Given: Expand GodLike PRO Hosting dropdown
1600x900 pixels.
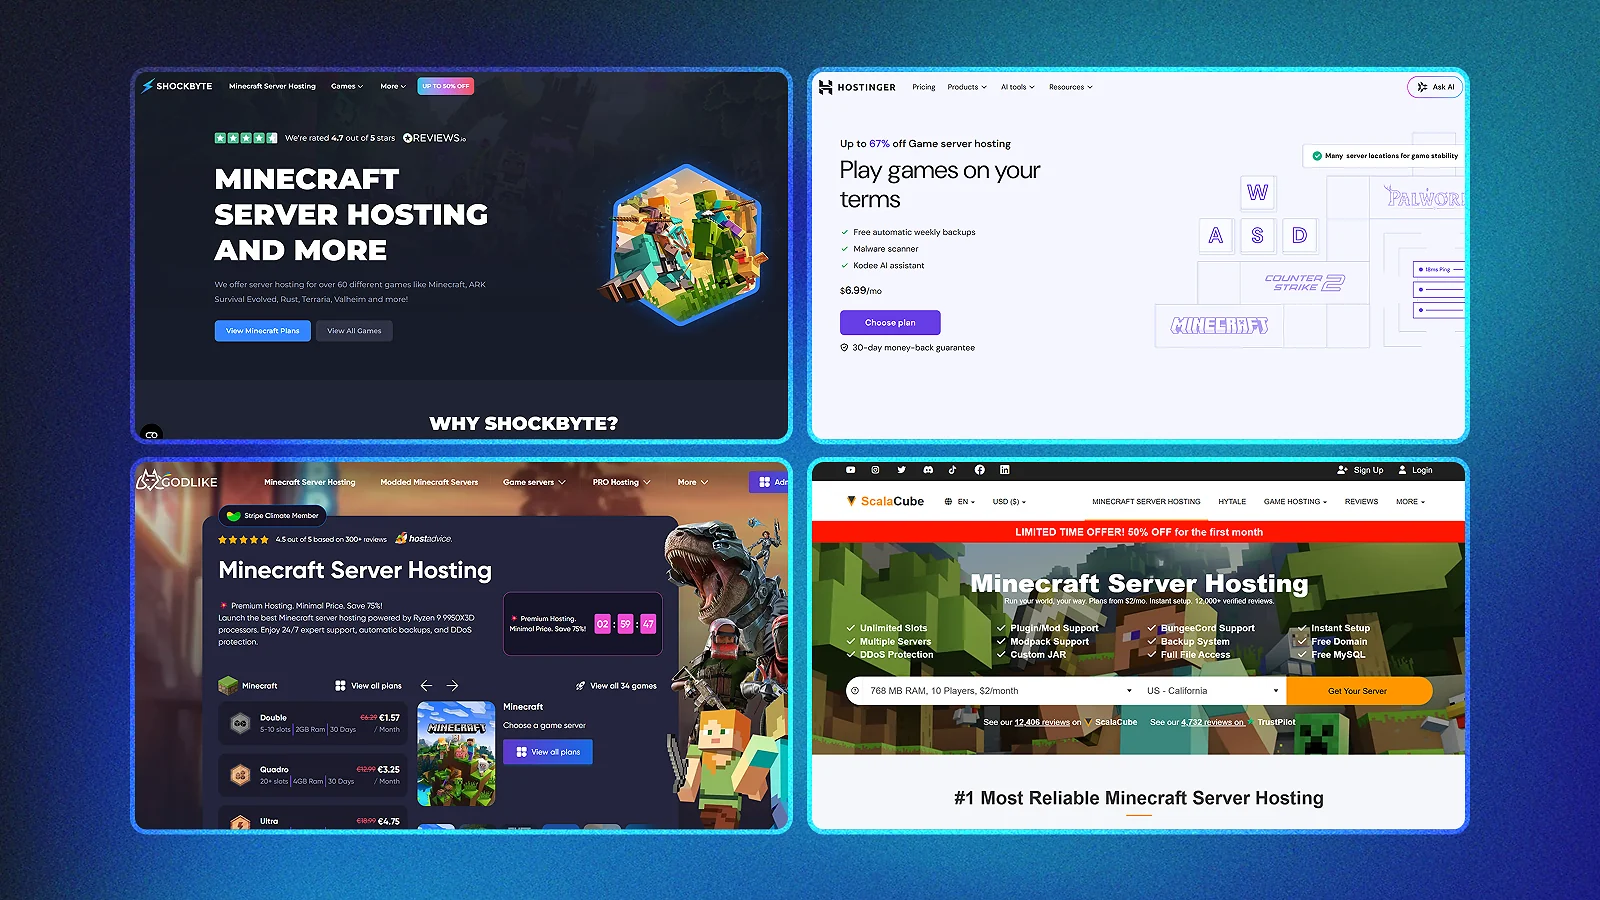Looking at the screenshot, I should coord(621,482).
